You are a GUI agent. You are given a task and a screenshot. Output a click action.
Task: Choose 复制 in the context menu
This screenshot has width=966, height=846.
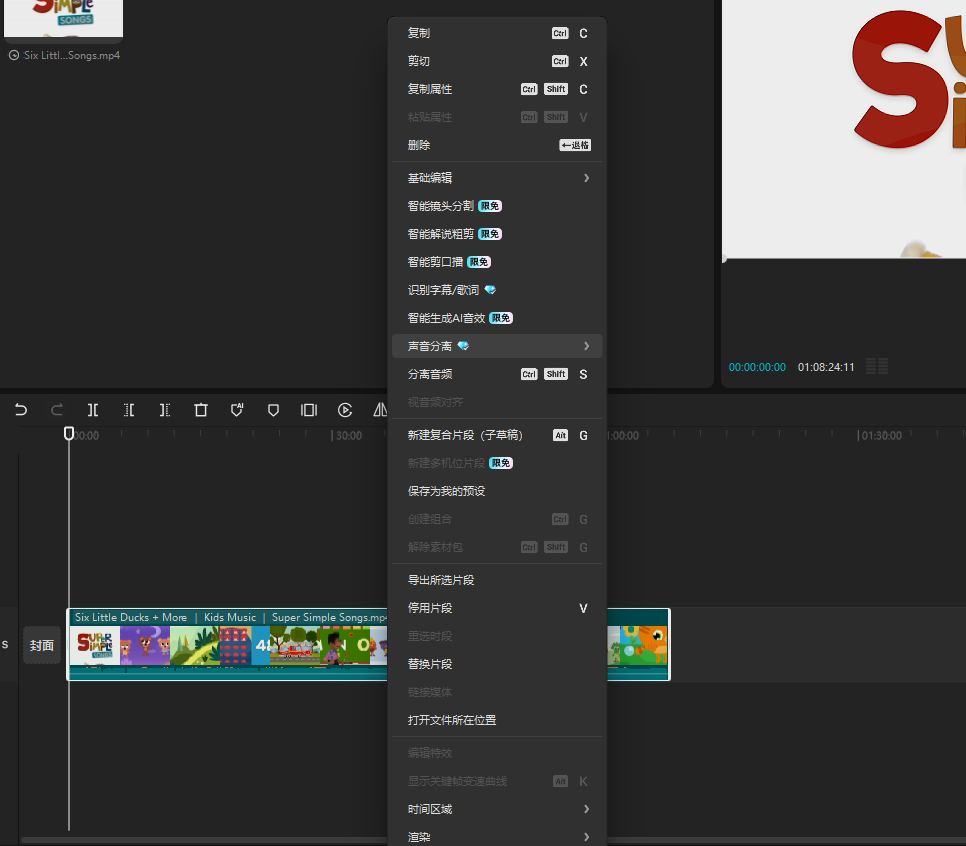pyautogui.click(x=496, y=33)
